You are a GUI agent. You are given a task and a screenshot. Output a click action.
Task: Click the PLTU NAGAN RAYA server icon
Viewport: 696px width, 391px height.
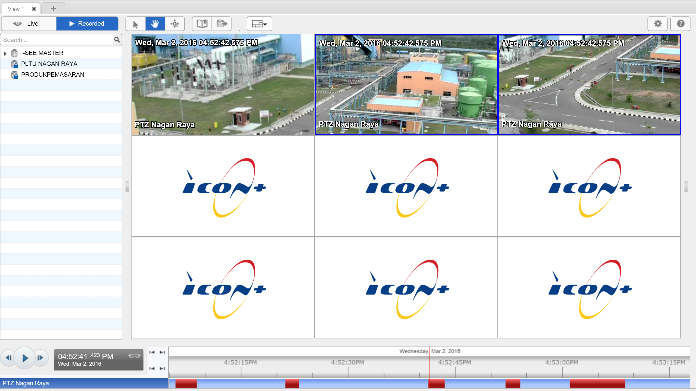(14, 64)
